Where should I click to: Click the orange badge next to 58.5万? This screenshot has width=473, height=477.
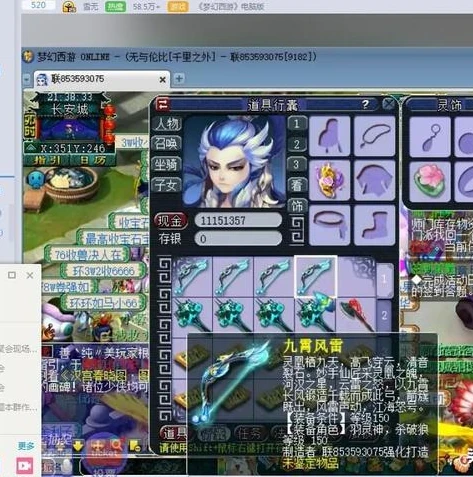coord(178,7)
